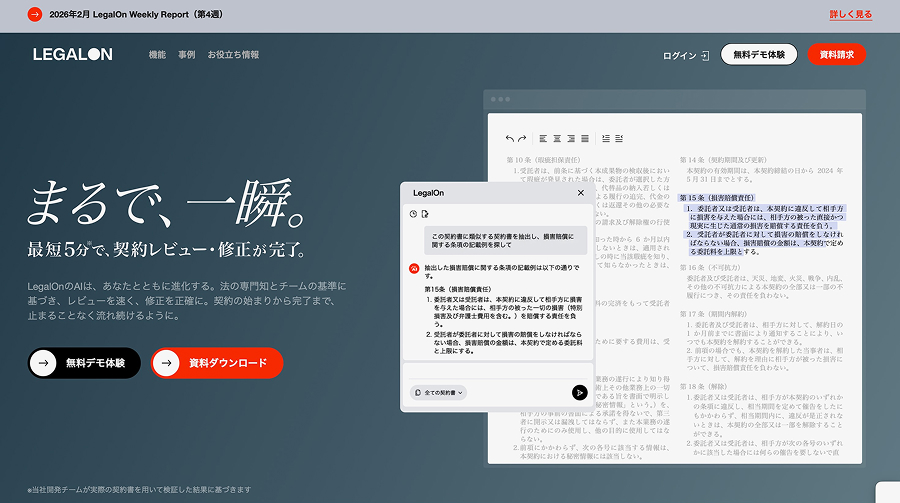Click 詳しく見る link in top banner
Viewport: 900px width, 503px height.
(x=850, y=15)
